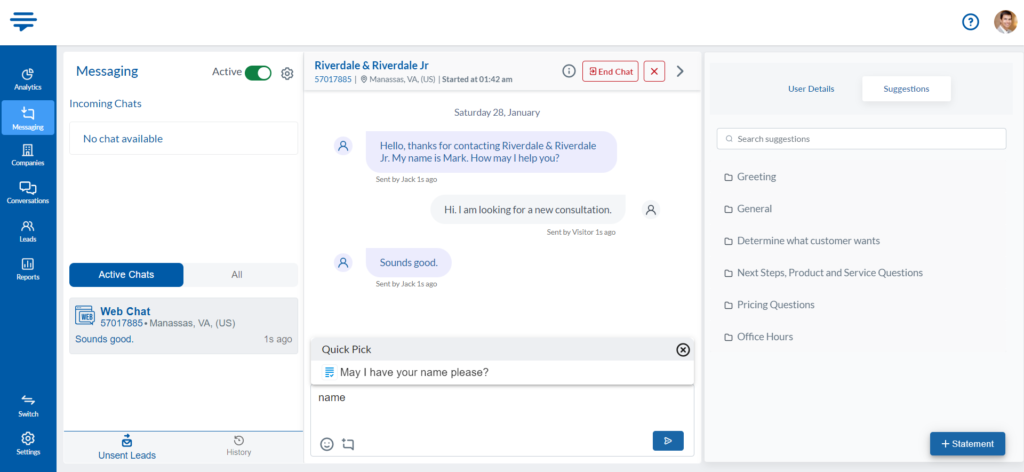Send the message with arrow button
Screen dimensions: 1024x472
(667, 441)
